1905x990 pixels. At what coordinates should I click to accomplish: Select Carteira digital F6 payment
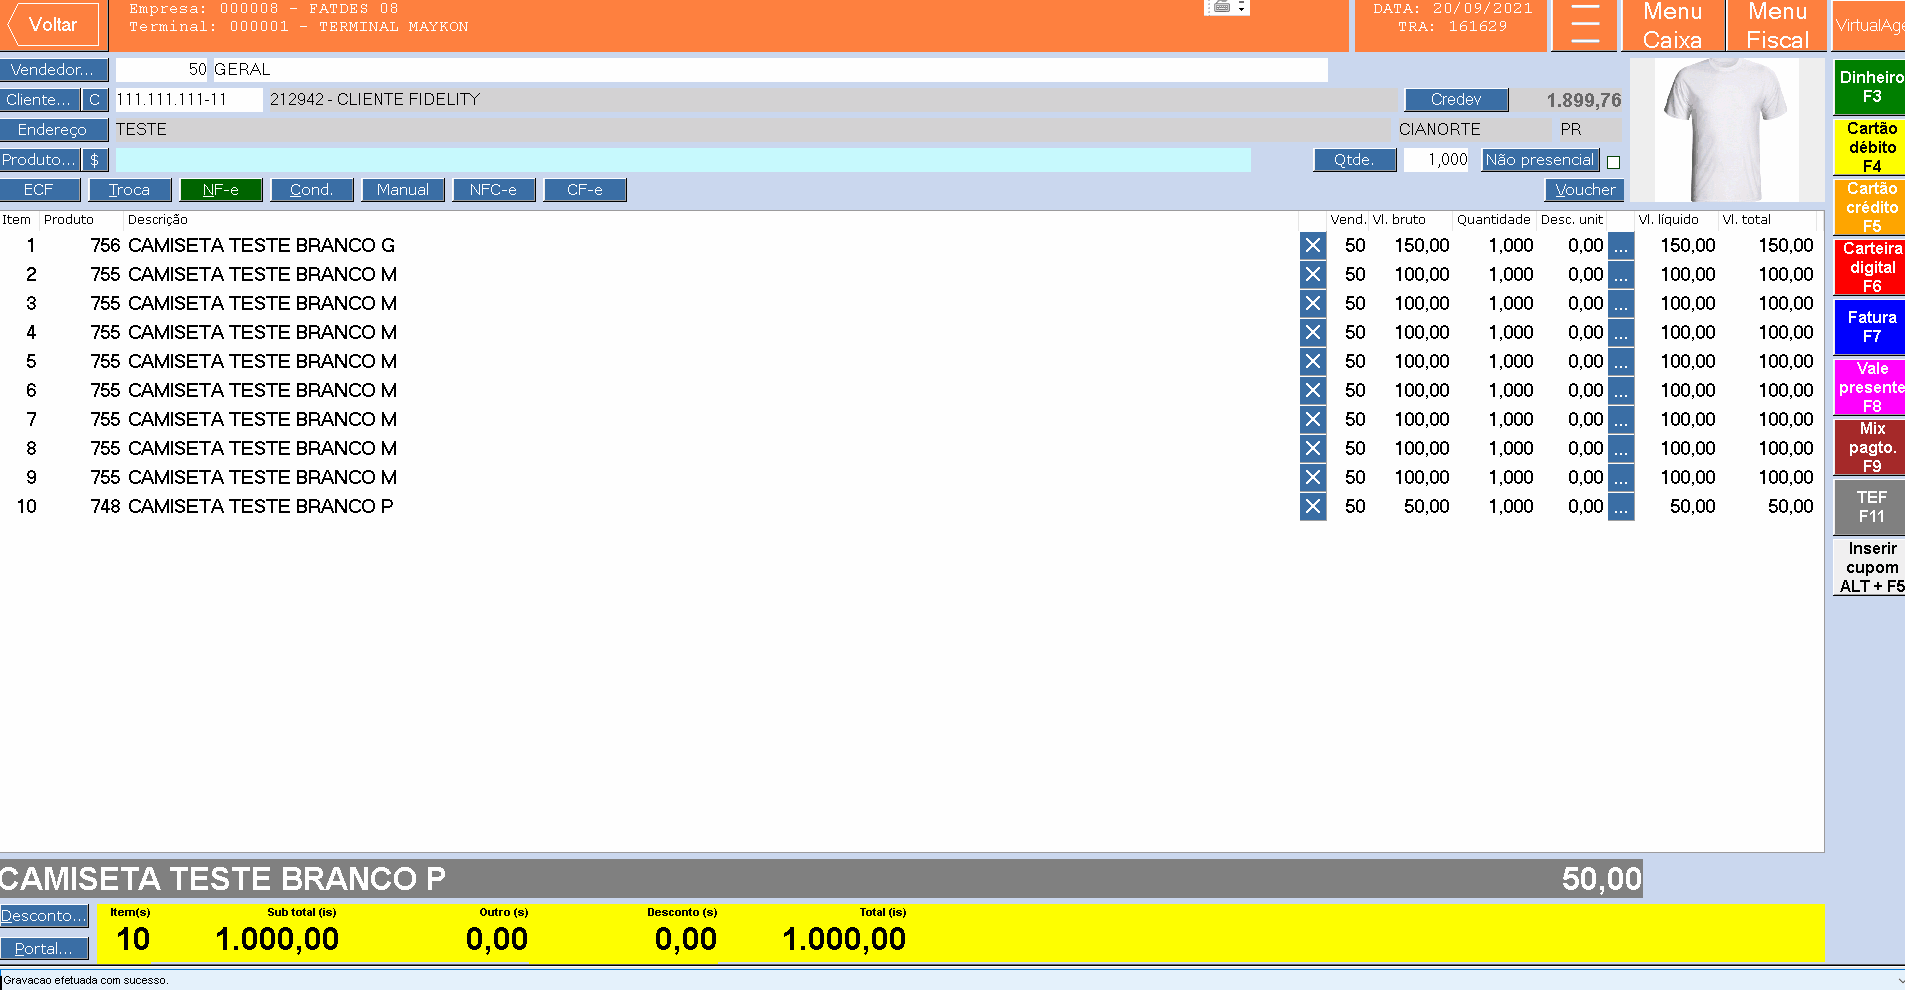1871,267
